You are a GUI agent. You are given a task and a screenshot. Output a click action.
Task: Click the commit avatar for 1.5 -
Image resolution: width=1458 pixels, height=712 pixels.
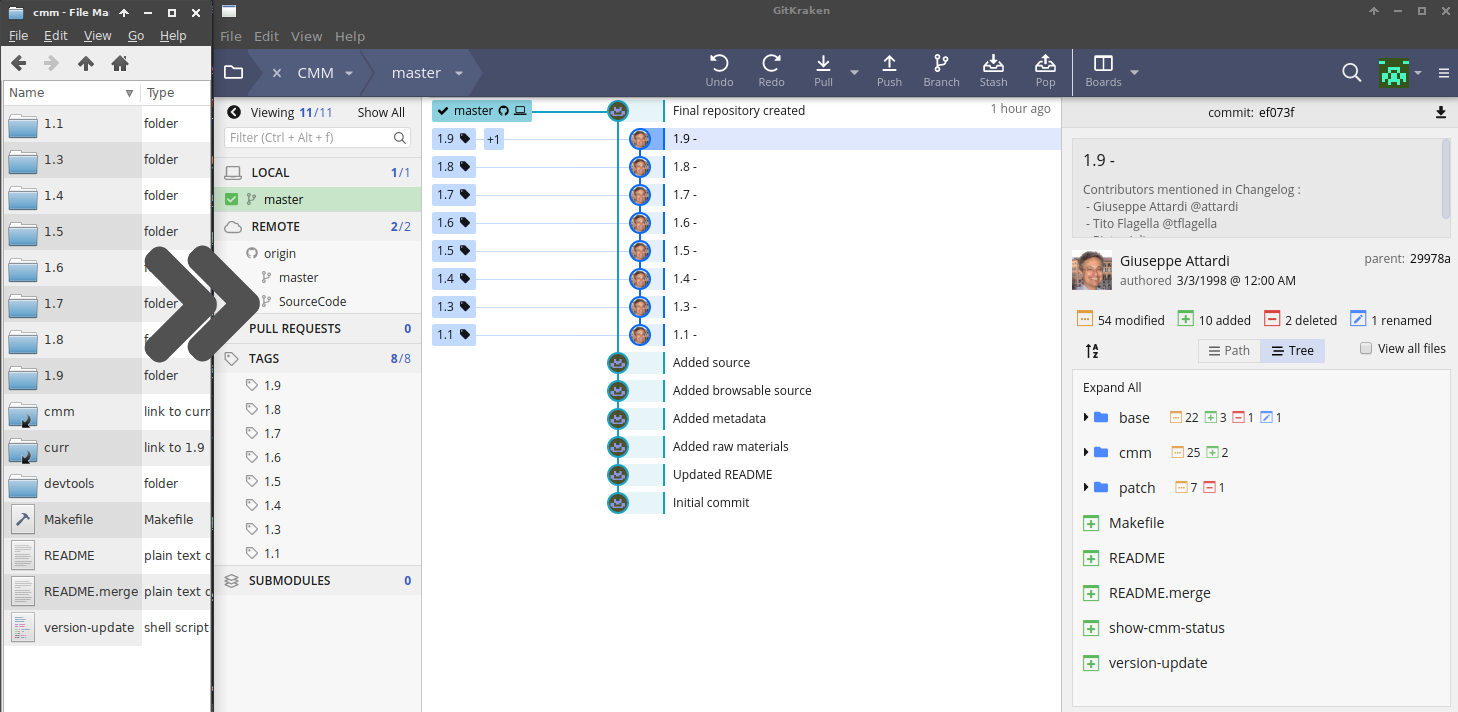pyautogui.click(x=640, y=251)
